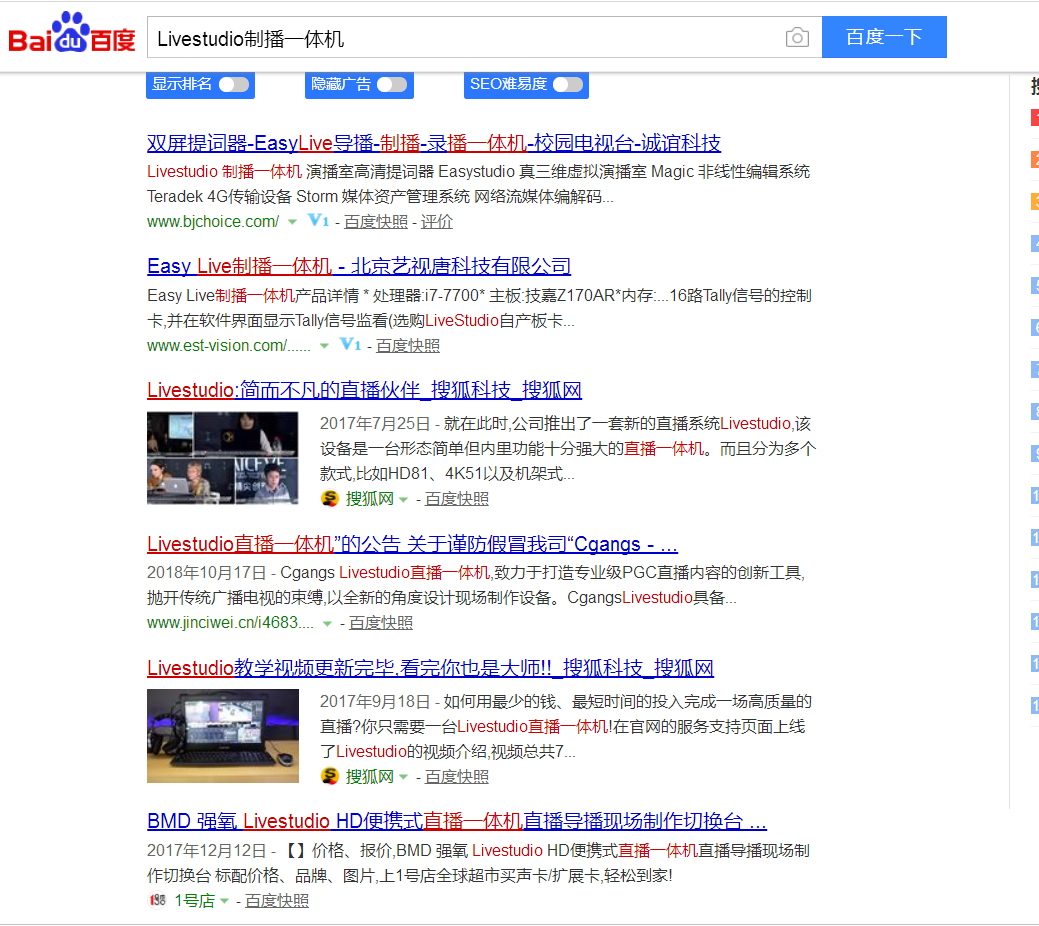This screenshot has width=1039, height=926.
Task: Expand dropdown arrow next to www.bjchoice.com
Action: click(292, 222)
